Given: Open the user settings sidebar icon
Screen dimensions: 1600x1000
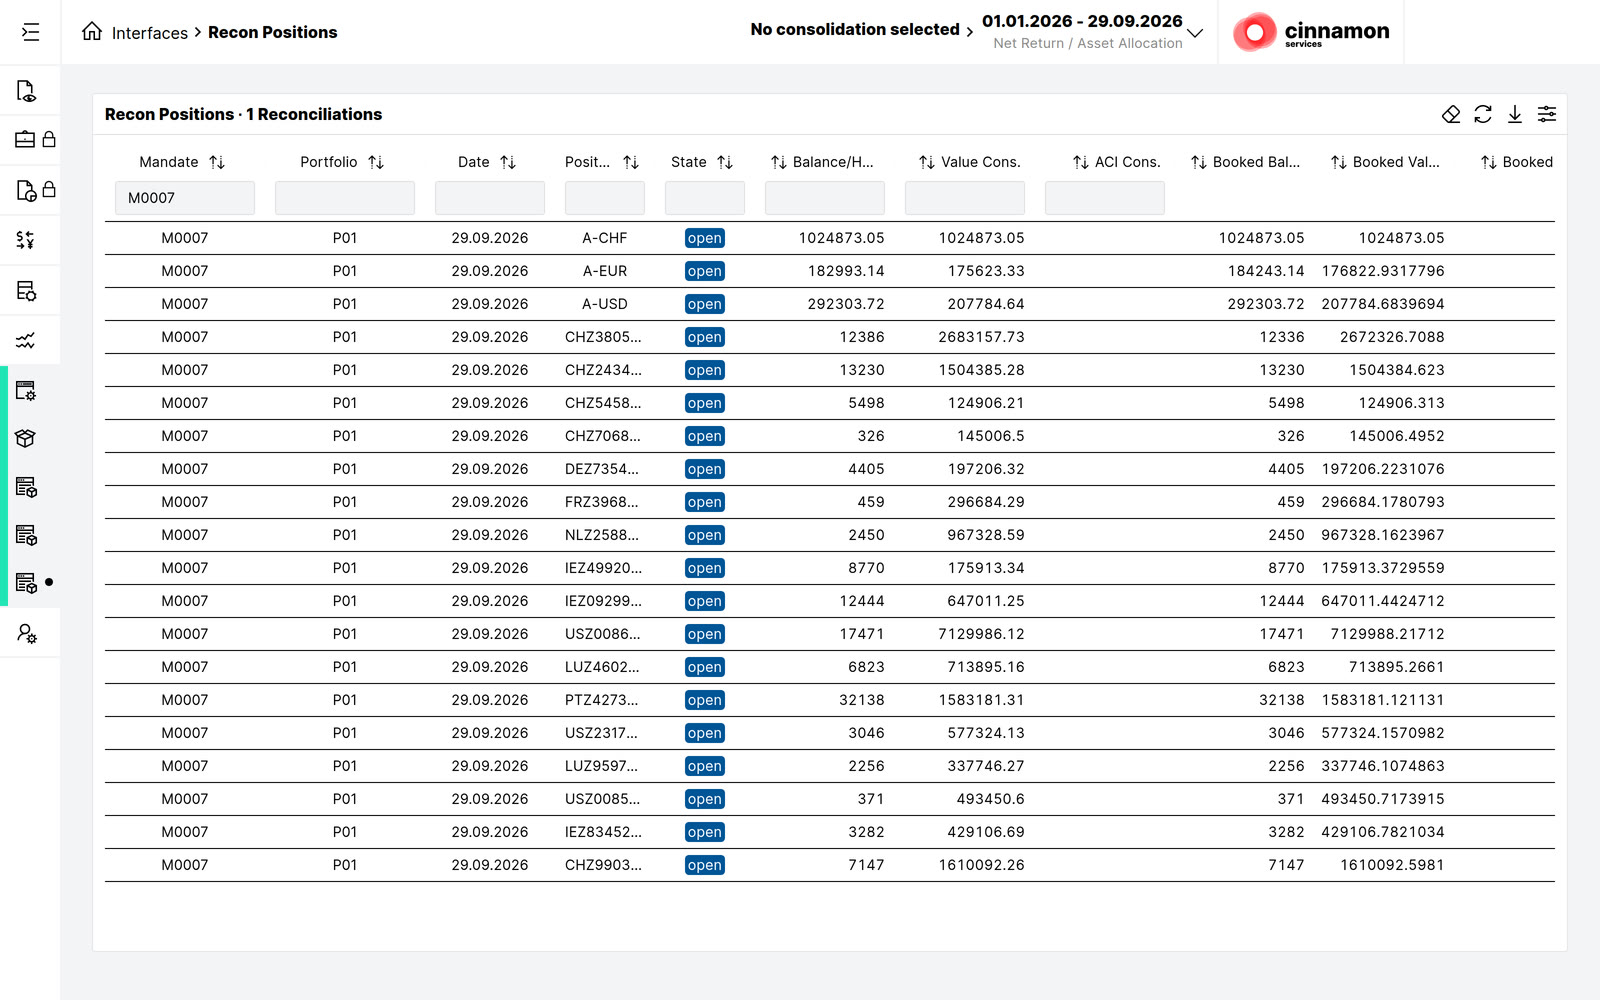Looking at the screenshot, I should (27, 633).
